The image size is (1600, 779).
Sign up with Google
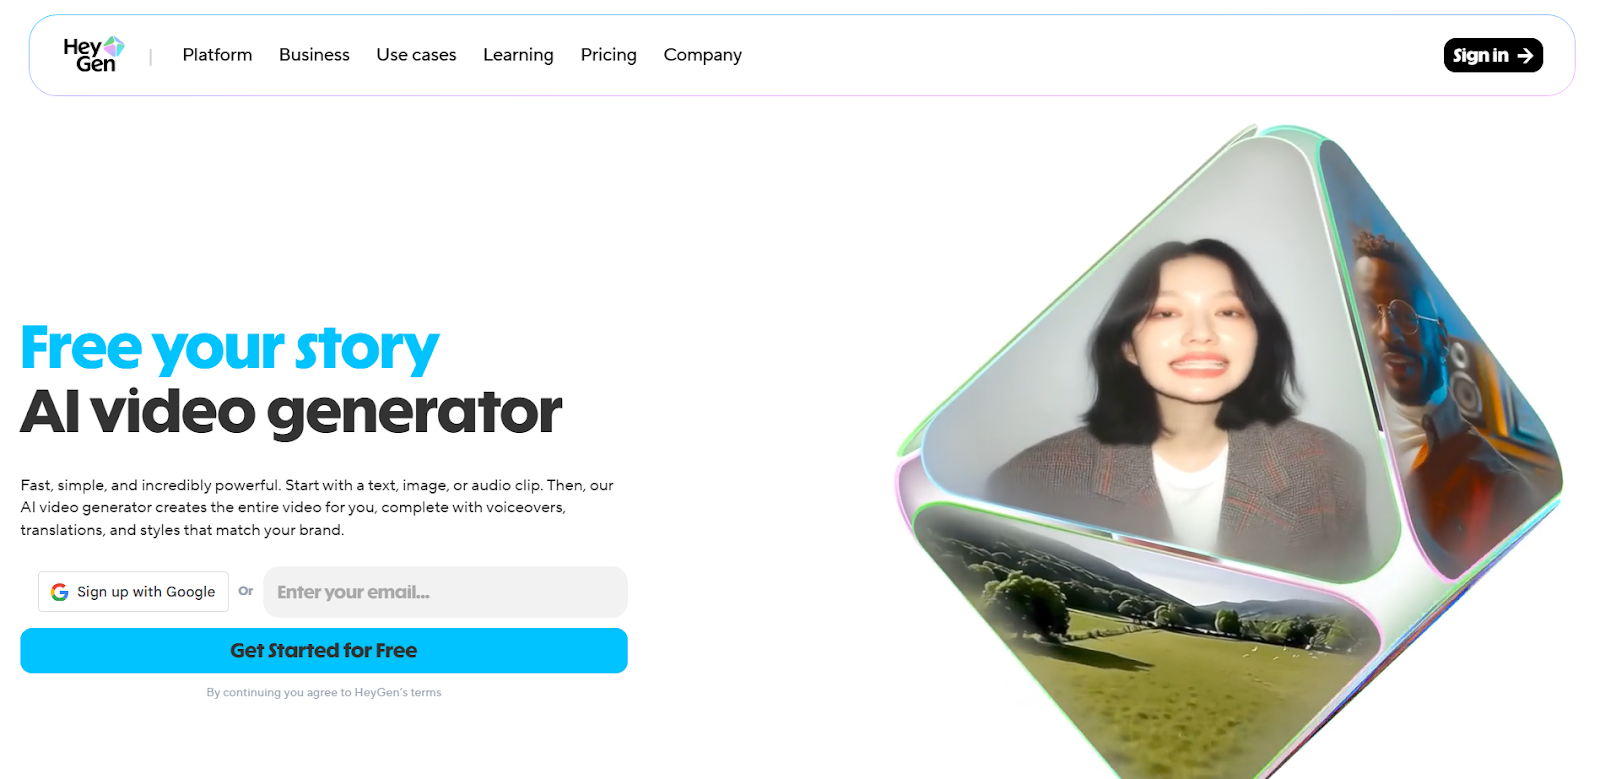(x=133, y=592)
